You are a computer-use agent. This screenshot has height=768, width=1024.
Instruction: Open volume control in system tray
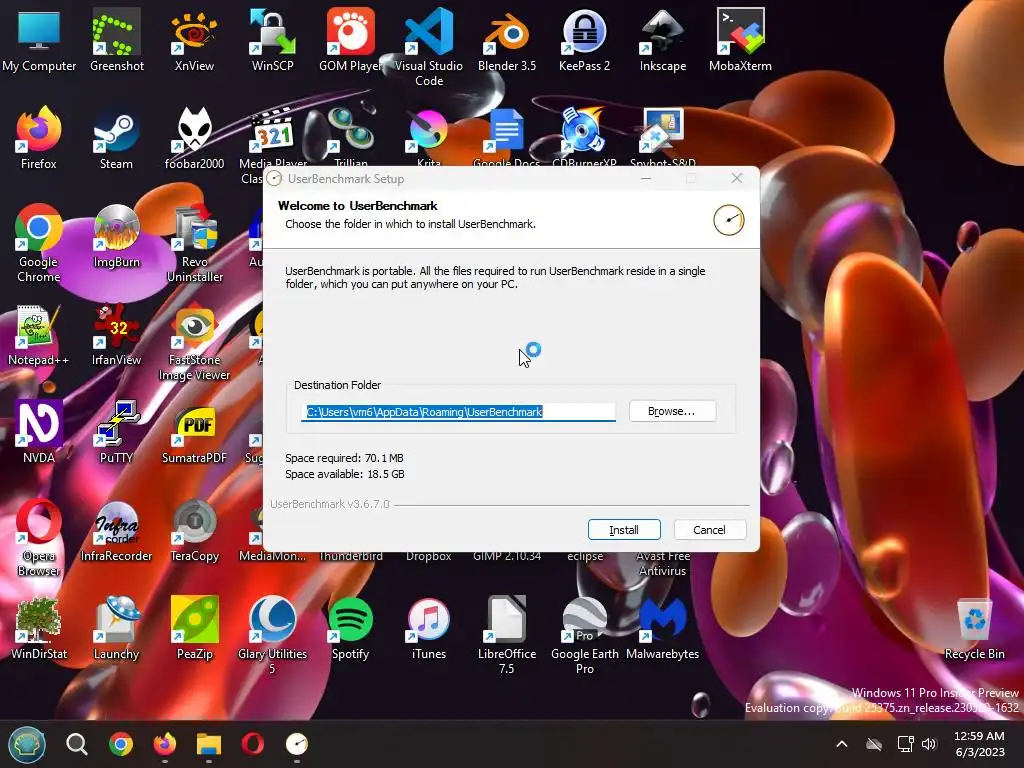click(929, 744)
